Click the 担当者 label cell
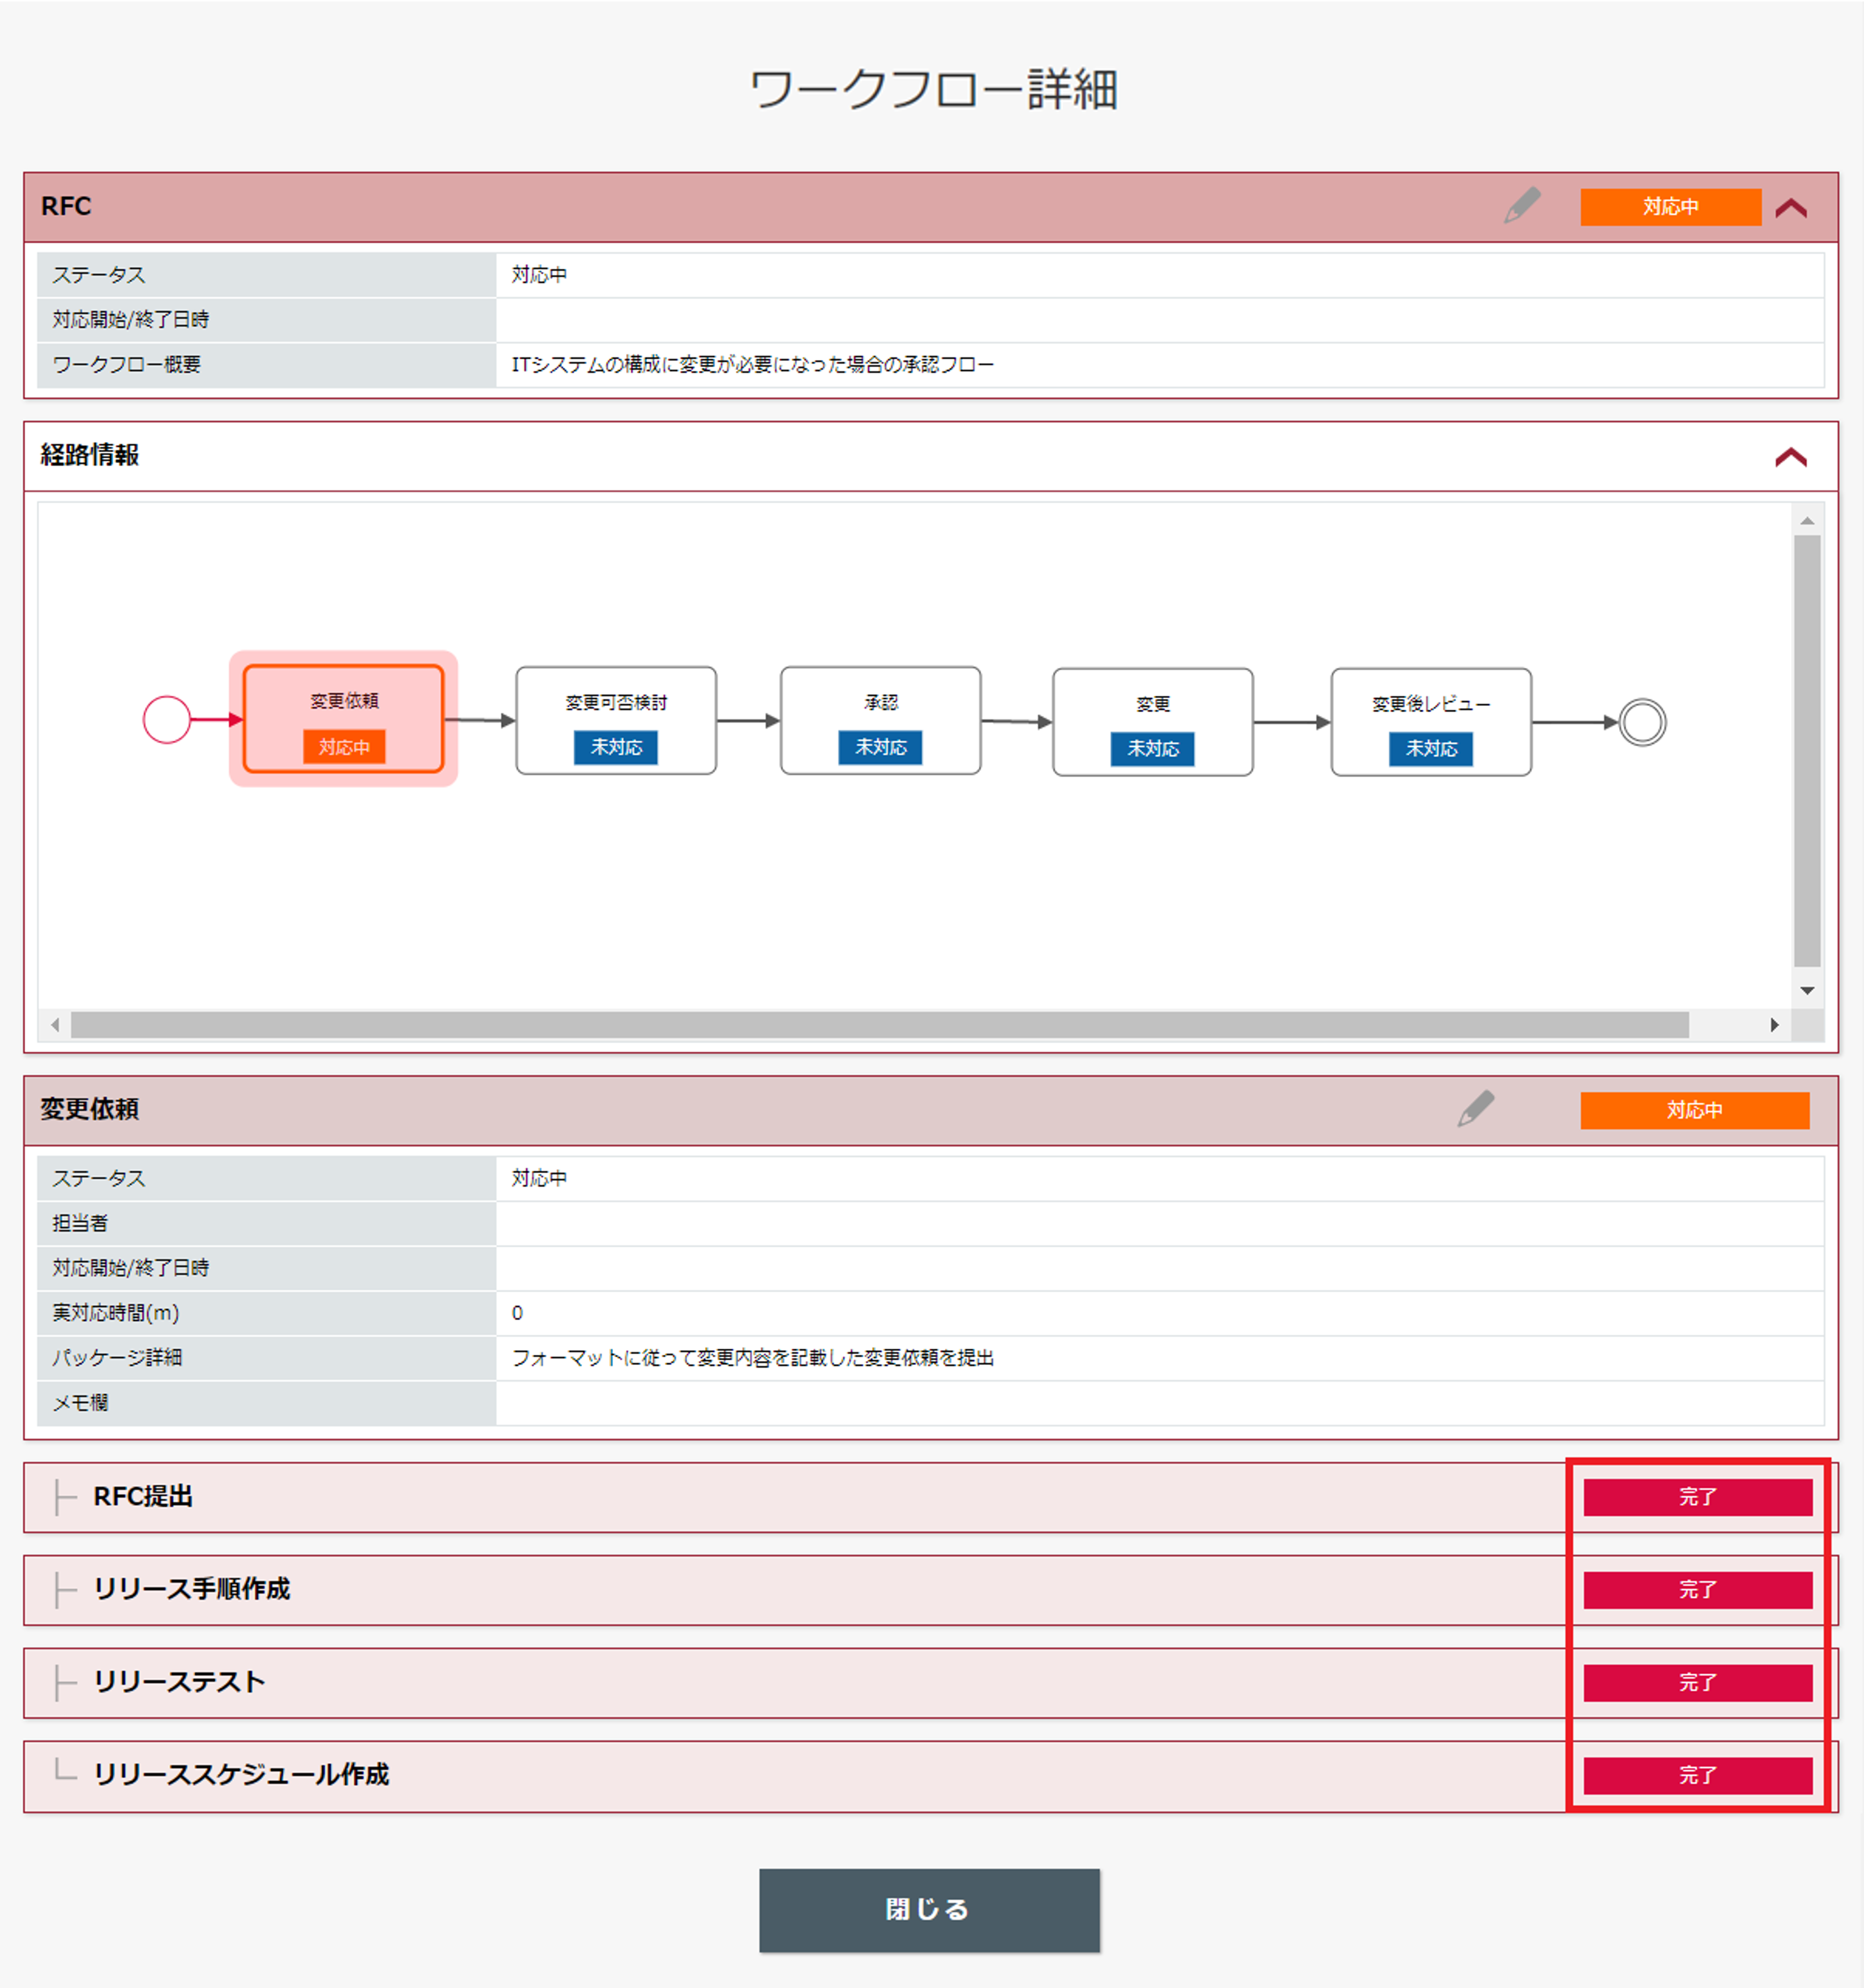 coord(267,1223)
